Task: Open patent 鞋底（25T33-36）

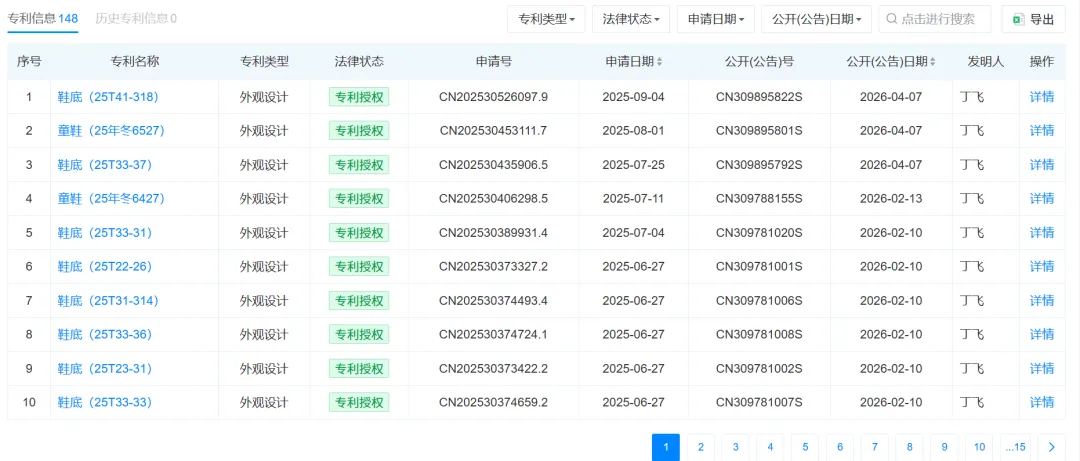Action: tap(105, 334)
